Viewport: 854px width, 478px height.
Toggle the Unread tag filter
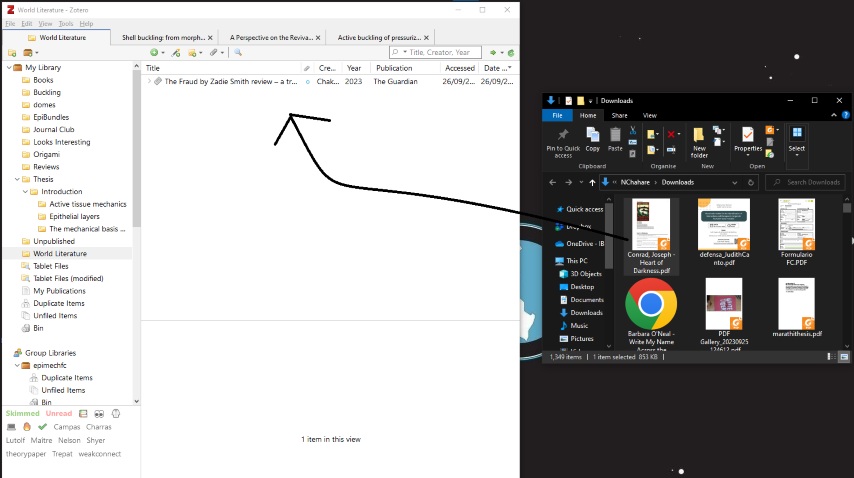point(58,413)
